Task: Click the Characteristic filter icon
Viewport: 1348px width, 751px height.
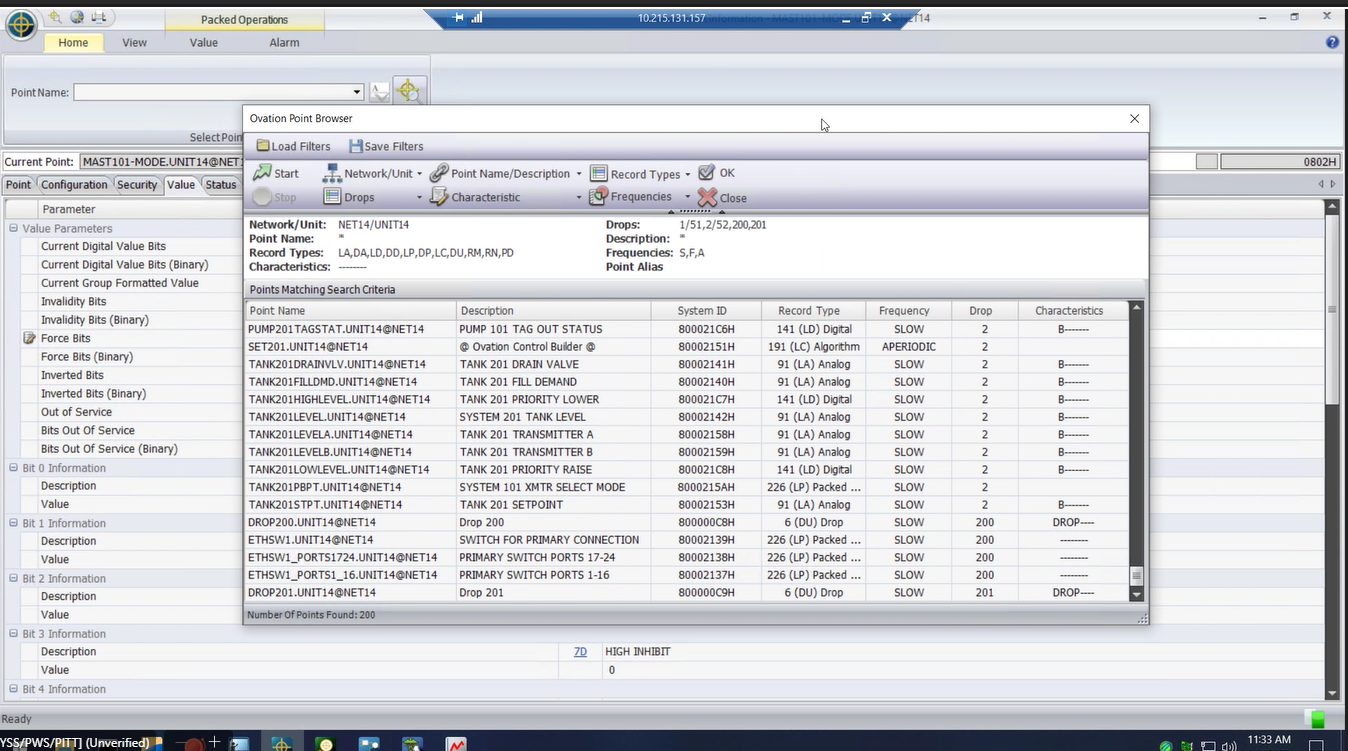Action: click(x=439, y=197)
